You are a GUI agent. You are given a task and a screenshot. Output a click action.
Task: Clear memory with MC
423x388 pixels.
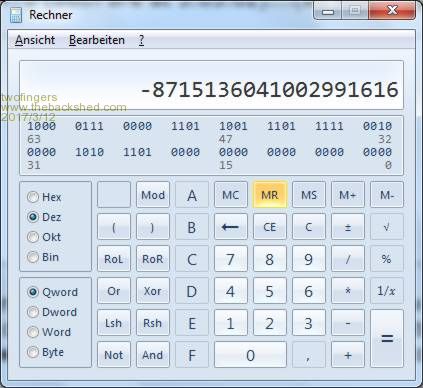(231, 195)
